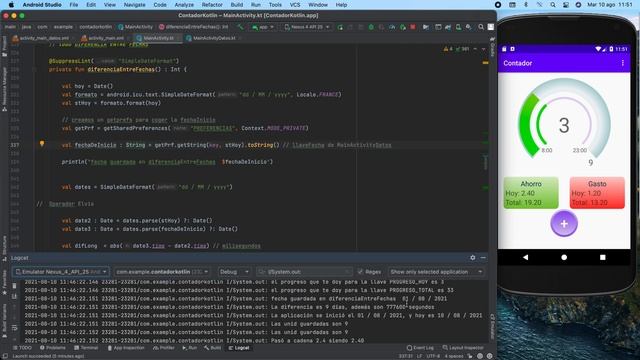Open the TODO tool window tab
The height and width of the screenshot is (360, 640).
(x=22, y=348)
